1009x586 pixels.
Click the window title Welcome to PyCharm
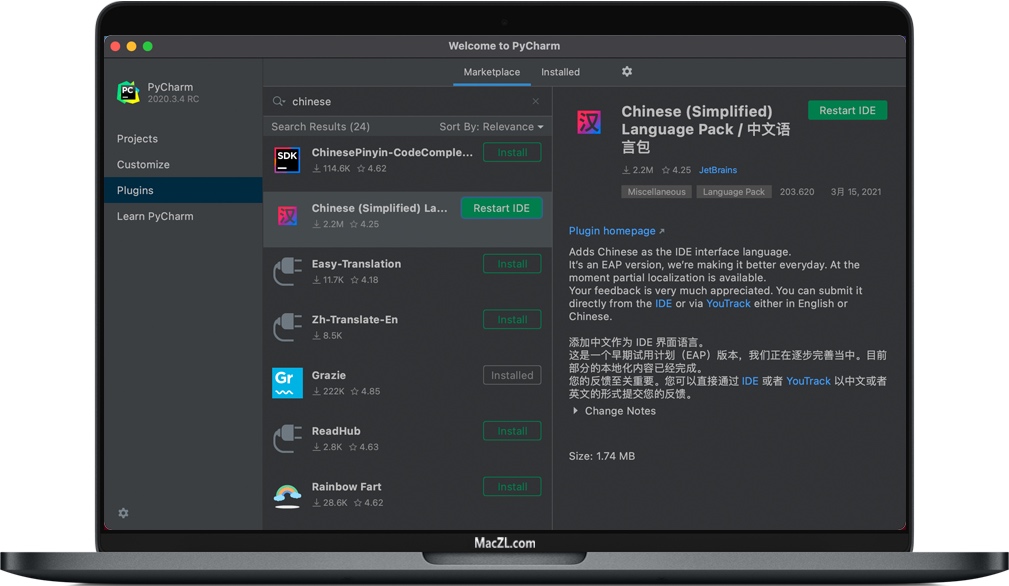[x=504, y=46]
